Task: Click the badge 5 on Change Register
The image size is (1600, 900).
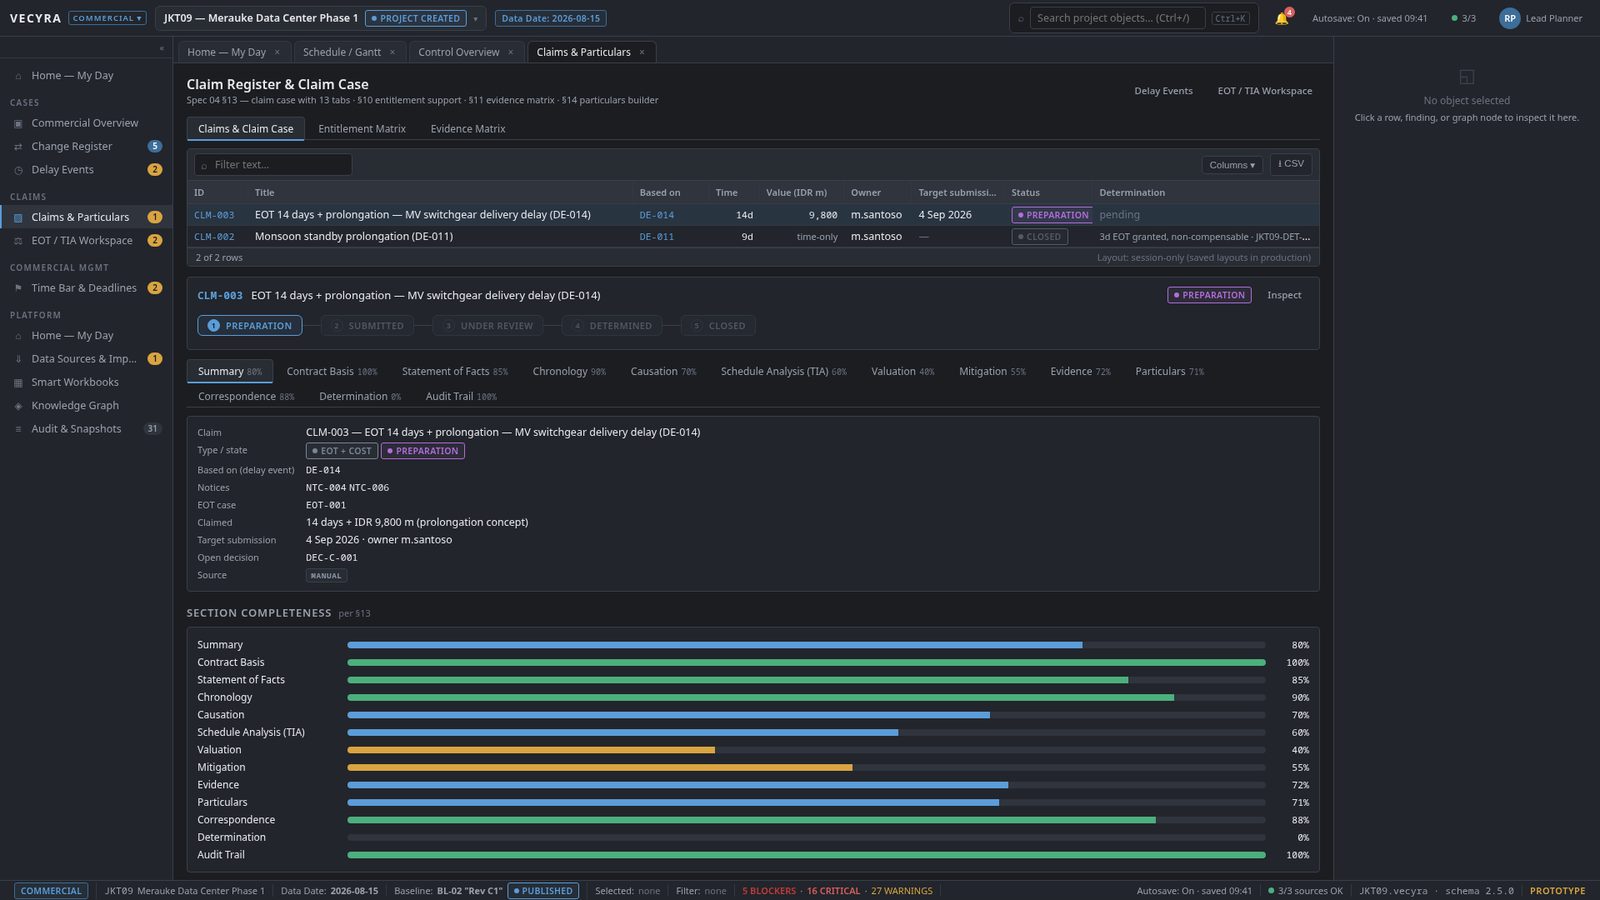Action: 154,146
